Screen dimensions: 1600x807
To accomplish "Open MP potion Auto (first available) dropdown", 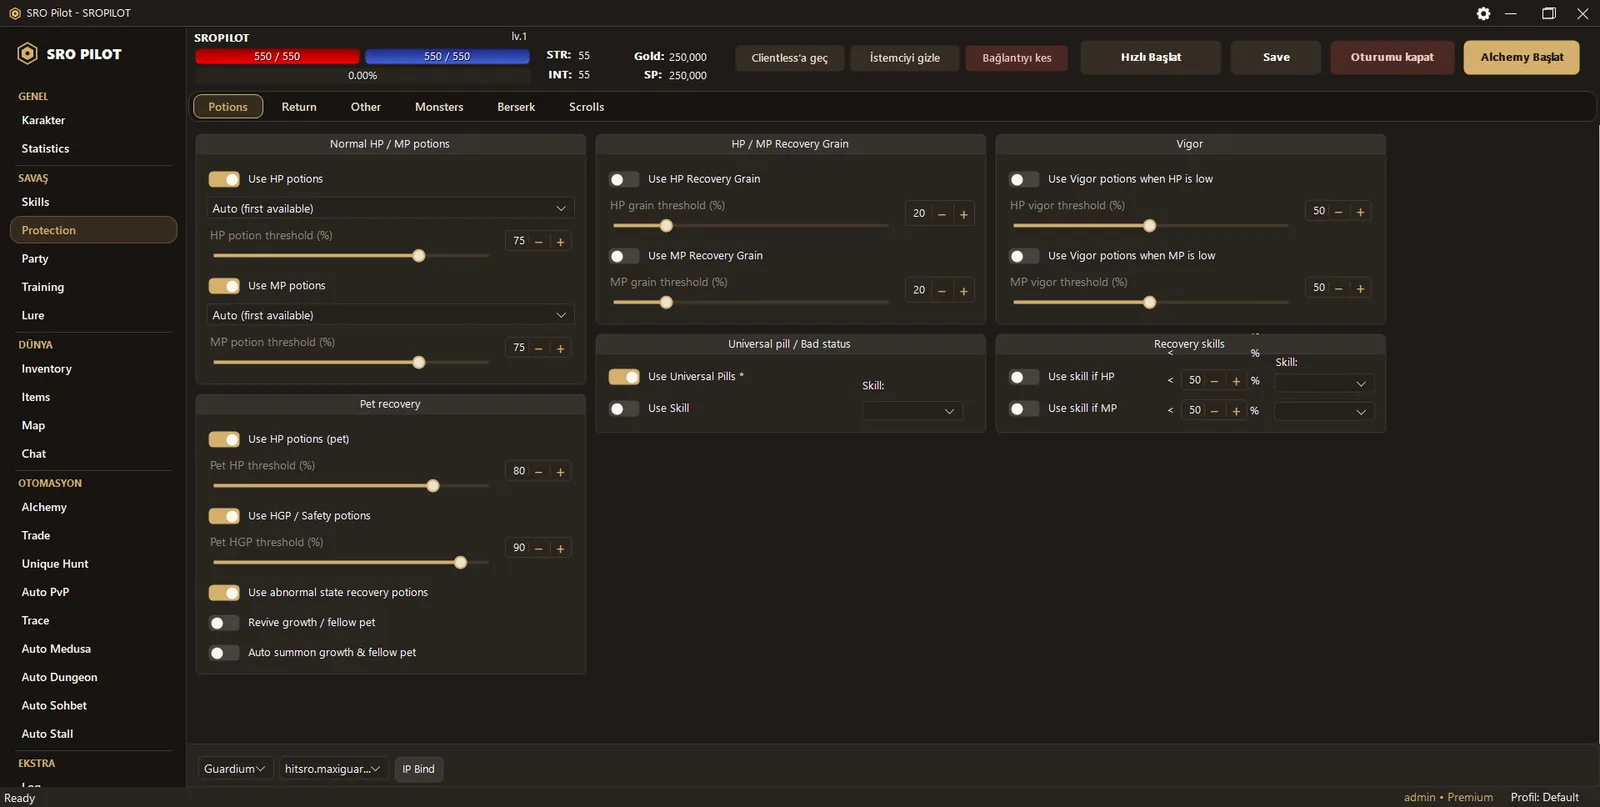I will pyautogui.click(x=390, y=315).
